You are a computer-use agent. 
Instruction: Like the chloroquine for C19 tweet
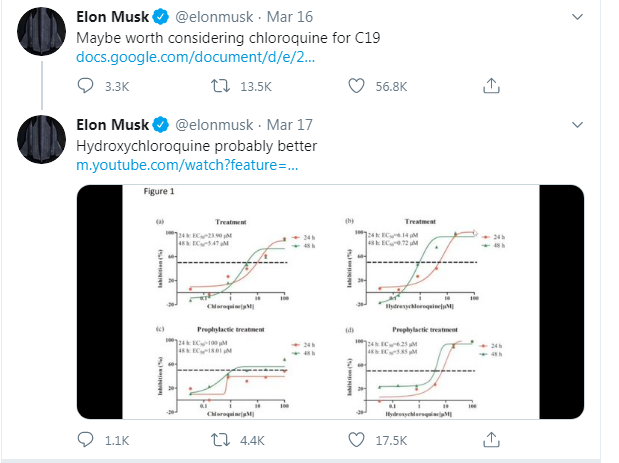pyautogui.click(x=357, y=87)
